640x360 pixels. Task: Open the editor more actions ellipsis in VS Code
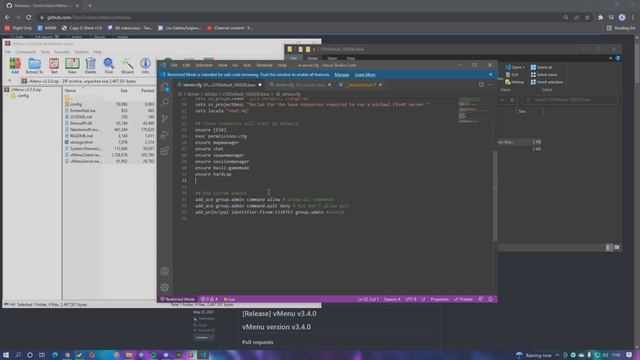click(490, 84)
